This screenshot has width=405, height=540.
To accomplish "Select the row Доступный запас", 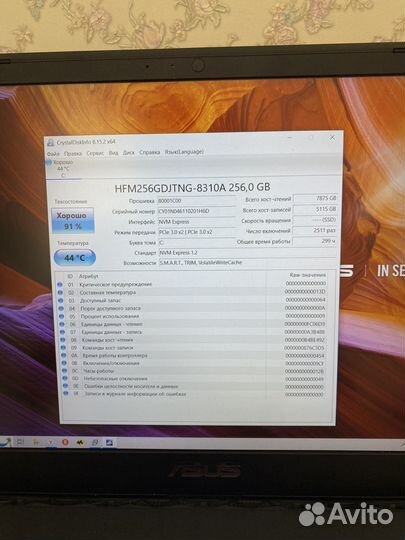I will (193, 300).
